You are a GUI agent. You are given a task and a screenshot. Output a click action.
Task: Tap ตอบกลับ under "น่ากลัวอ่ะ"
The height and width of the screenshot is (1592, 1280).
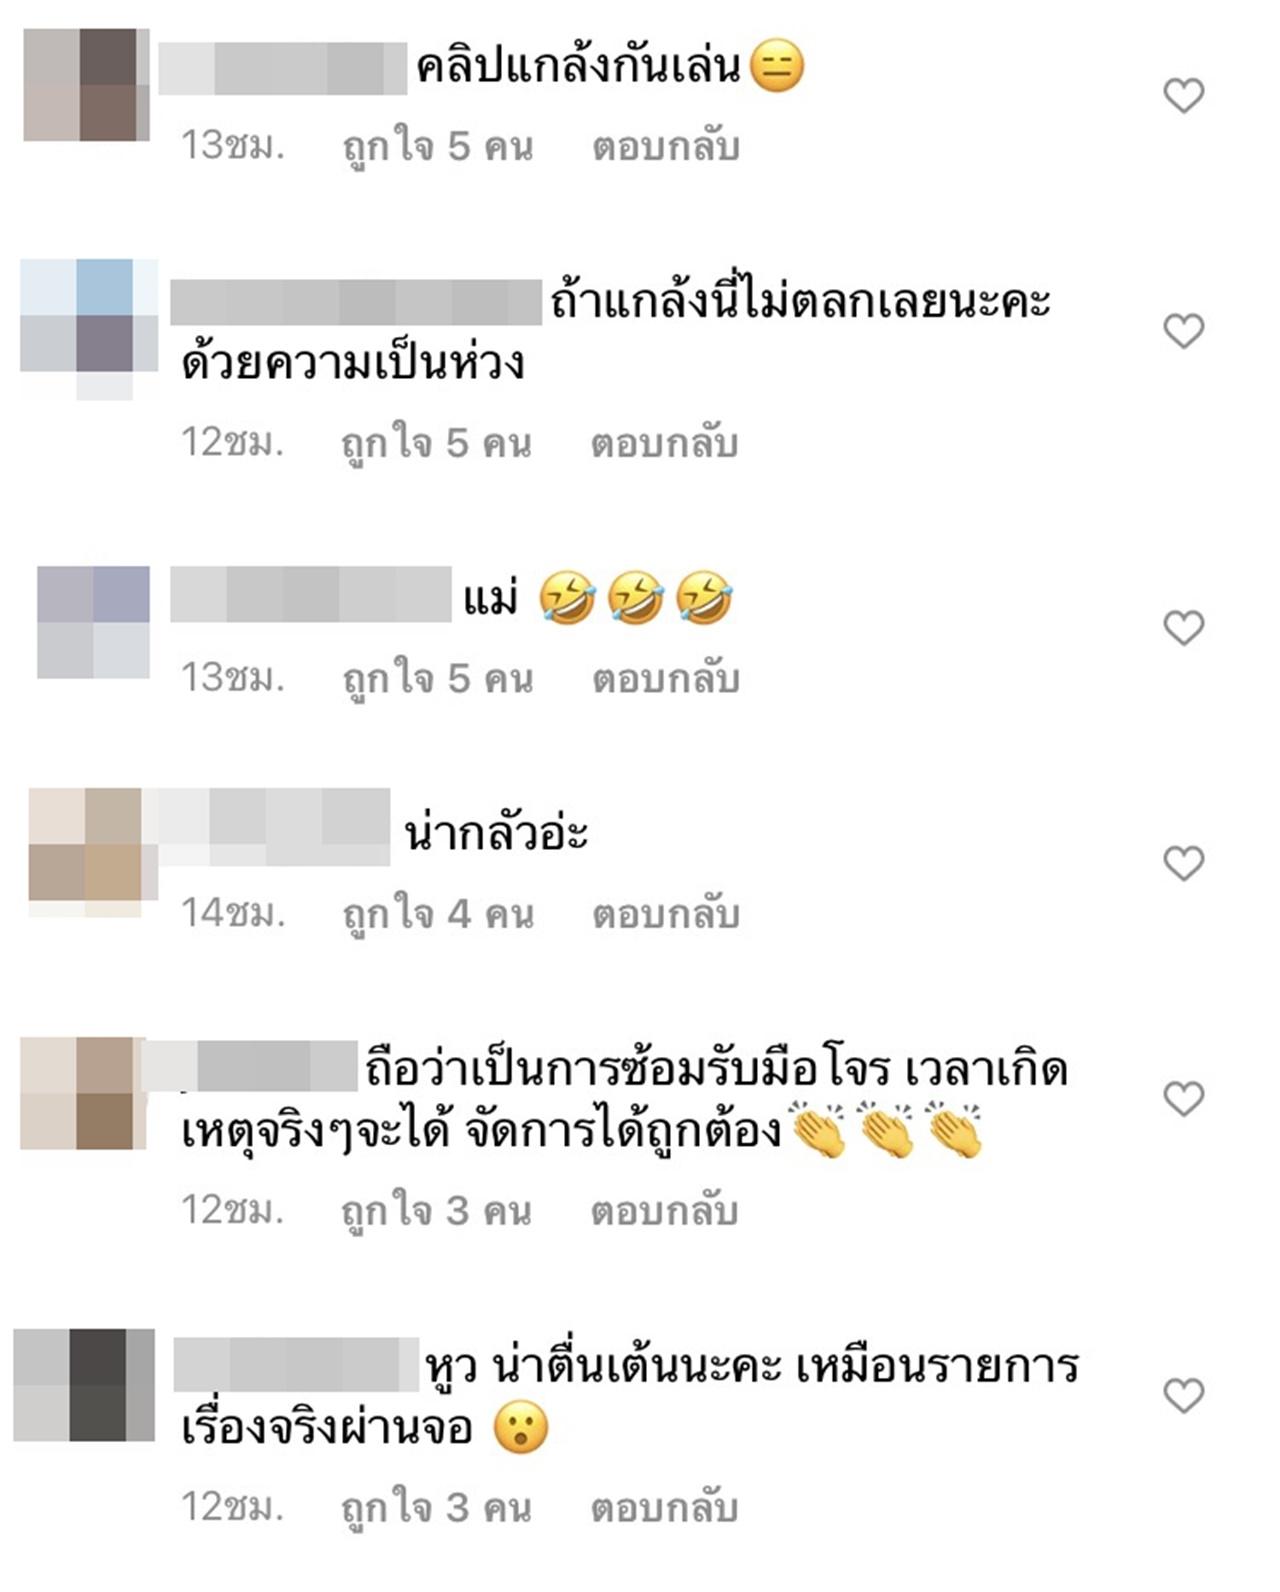[666, 914]
